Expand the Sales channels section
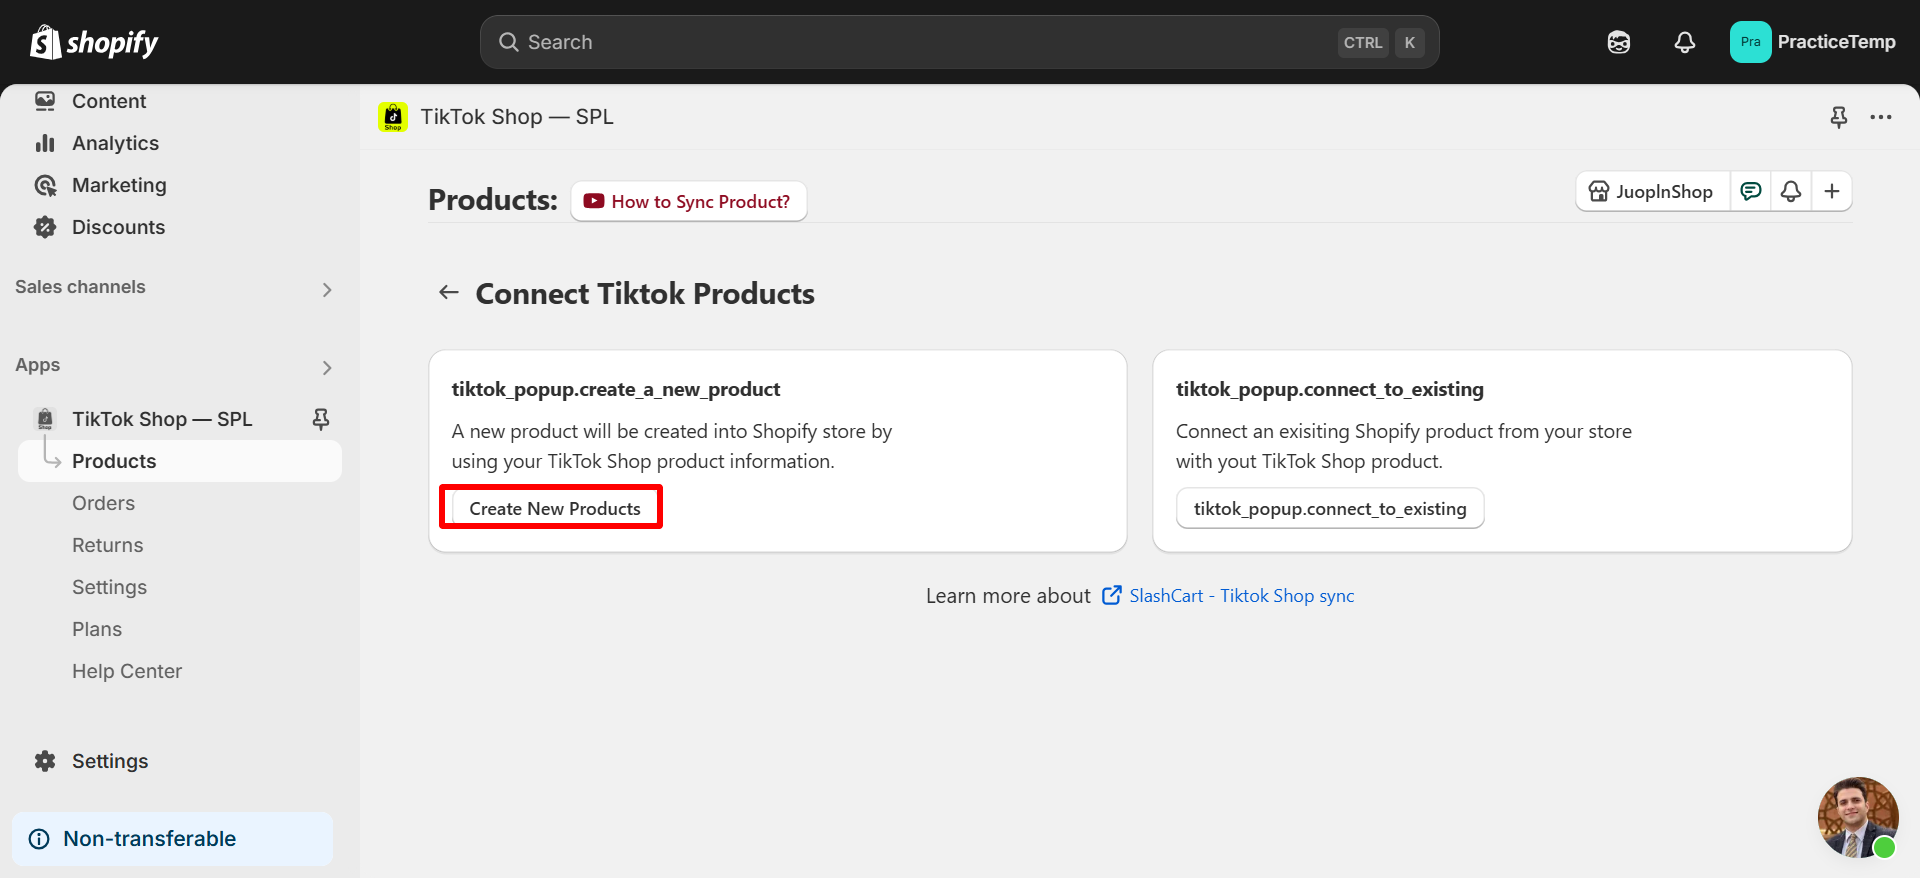The image size is (1920, 878). [x=327, y=290]
